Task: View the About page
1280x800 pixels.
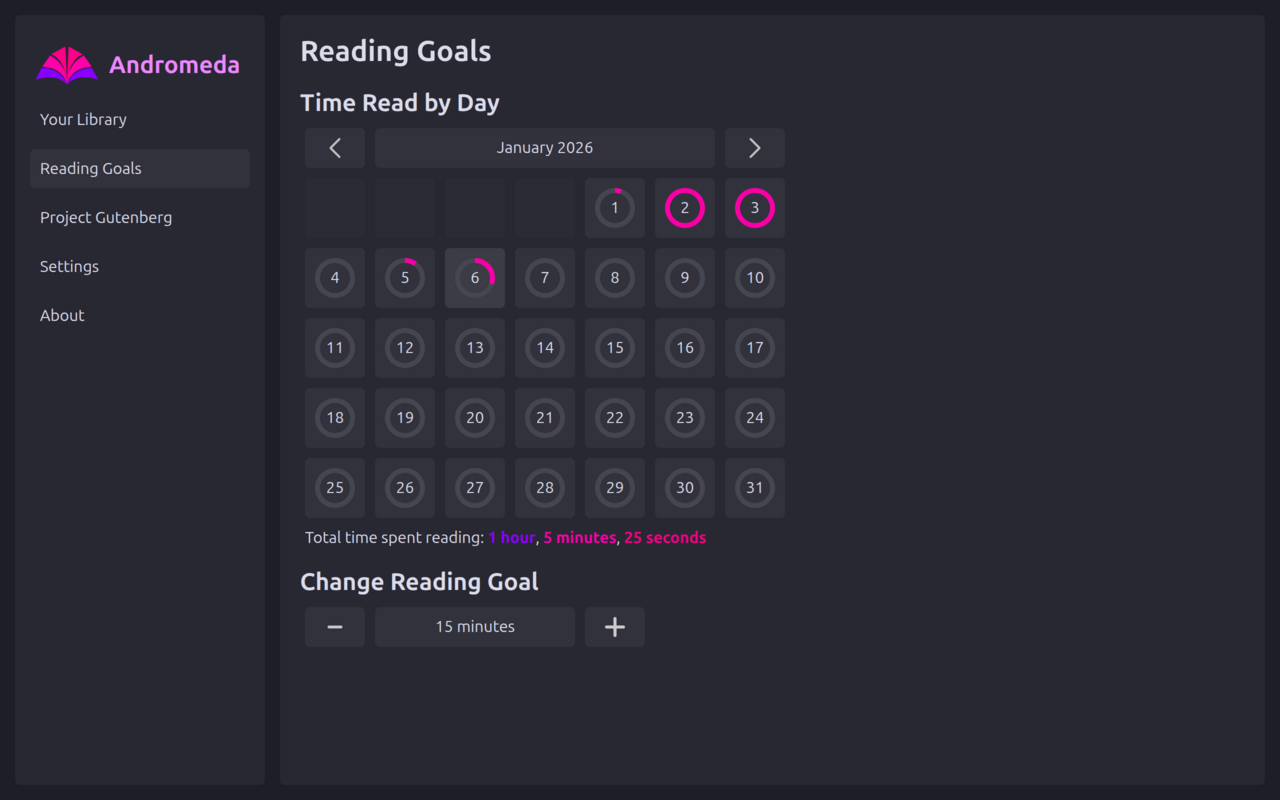Action: click(62, 315)
